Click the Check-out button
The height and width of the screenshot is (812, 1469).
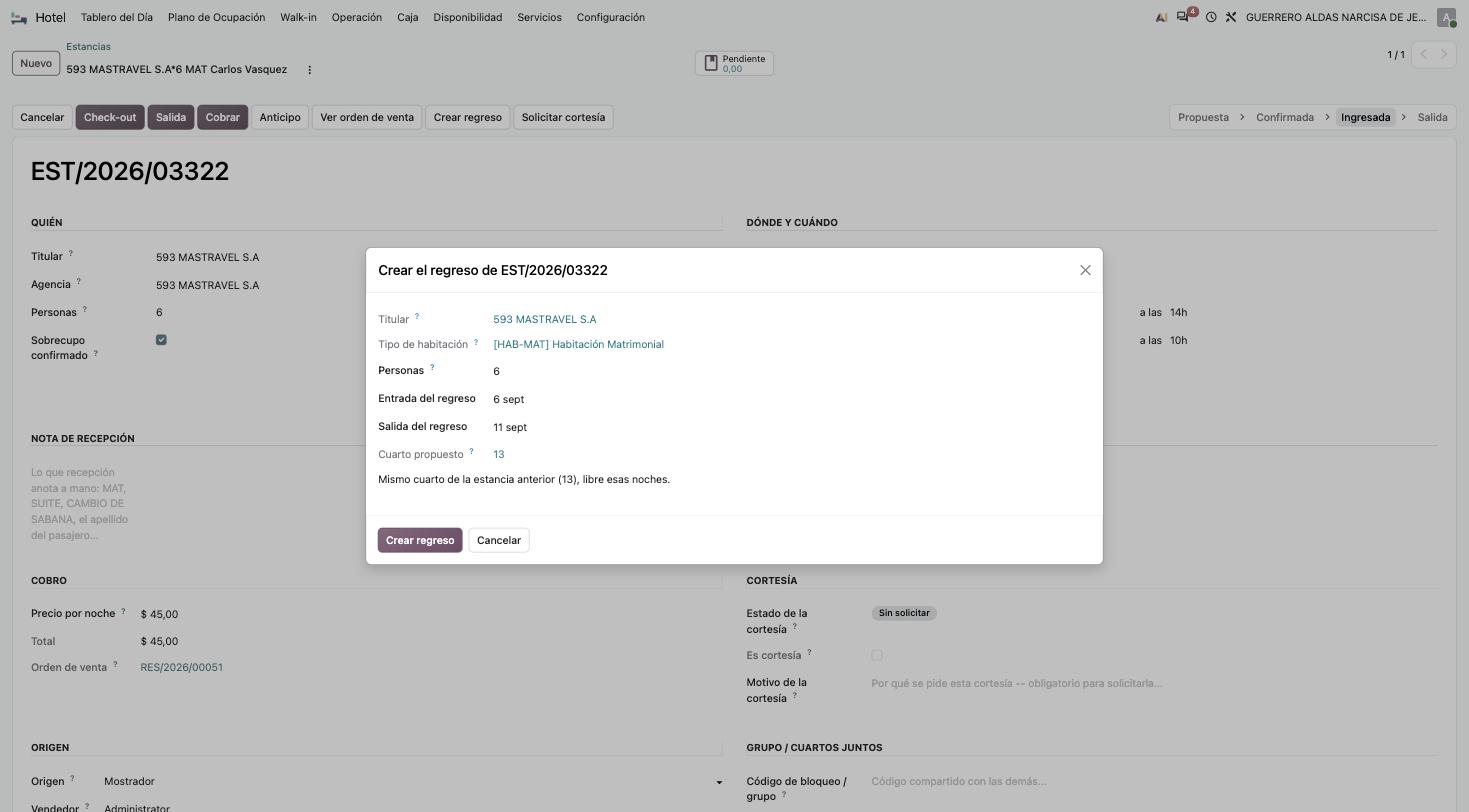(x=110, y=117)
